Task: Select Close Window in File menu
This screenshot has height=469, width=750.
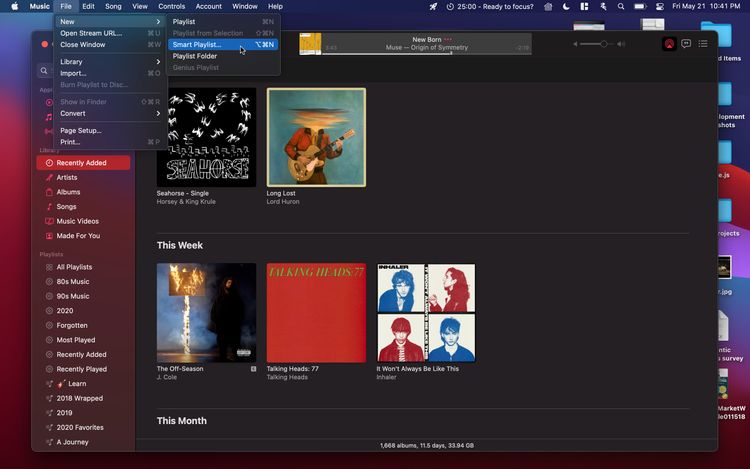Action: click(x=110, y=44)
